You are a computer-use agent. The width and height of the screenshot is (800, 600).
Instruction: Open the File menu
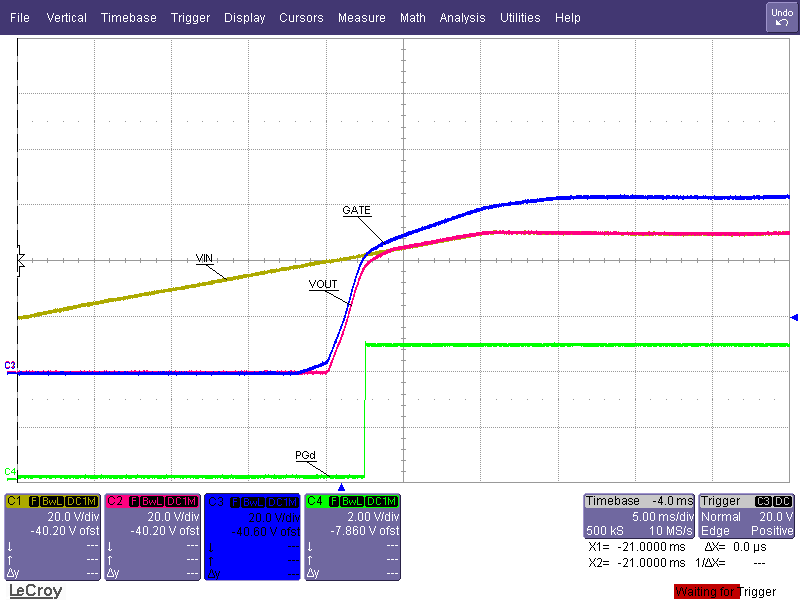point(20,18)
